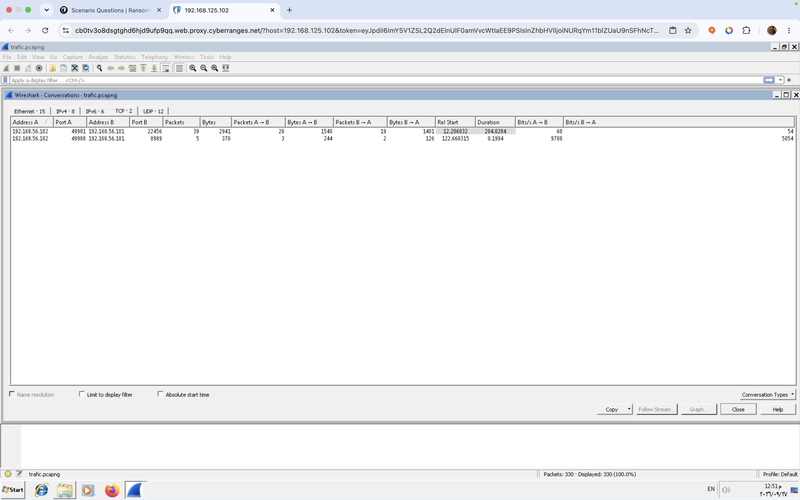Open Conversation Types dropdown
This screenshot has width=800, height=500.
(767, 394)
